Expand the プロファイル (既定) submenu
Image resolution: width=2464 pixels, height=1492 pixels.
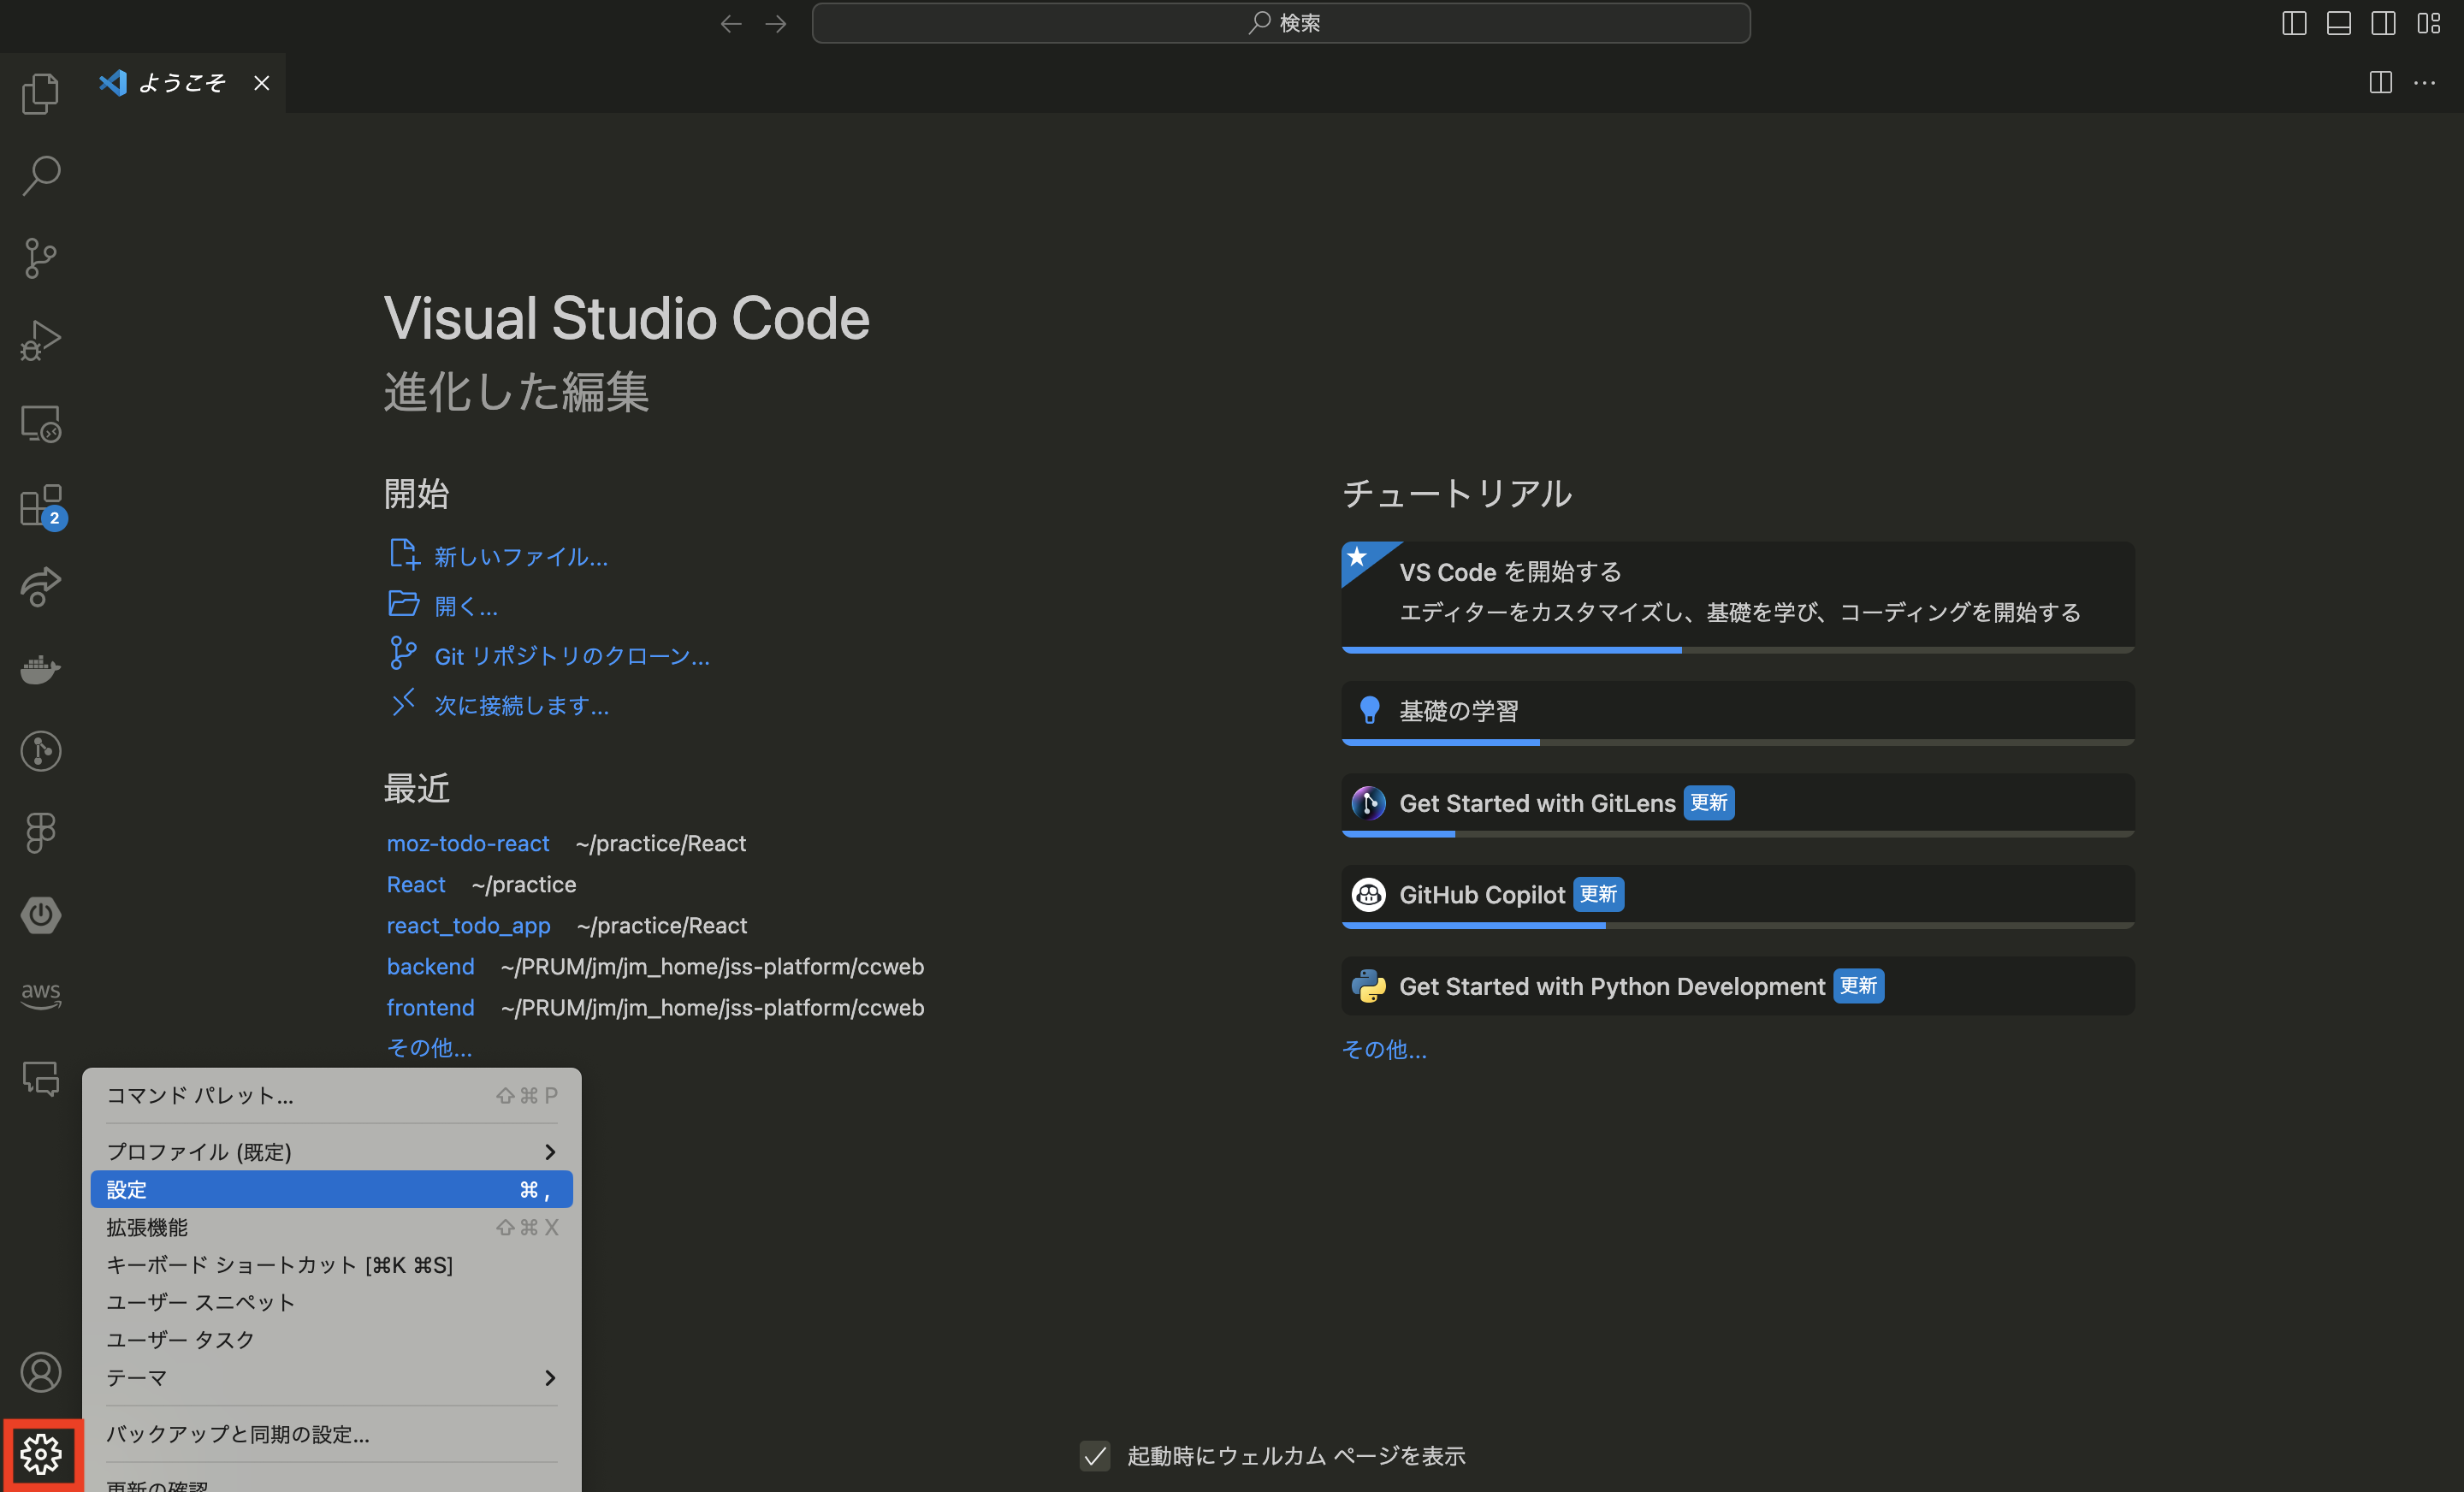tap(330, 1151)
